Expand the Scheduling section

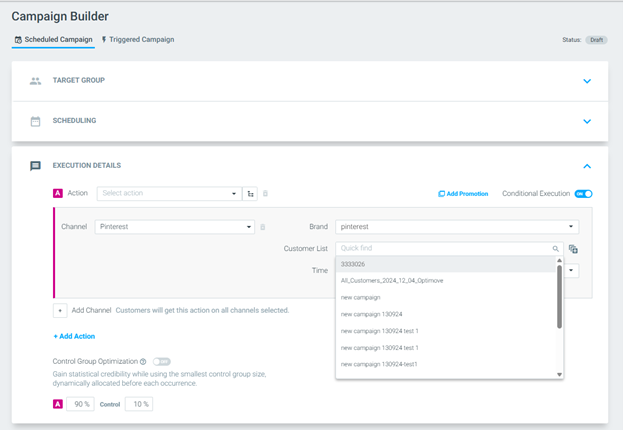[x=587, y=121]
